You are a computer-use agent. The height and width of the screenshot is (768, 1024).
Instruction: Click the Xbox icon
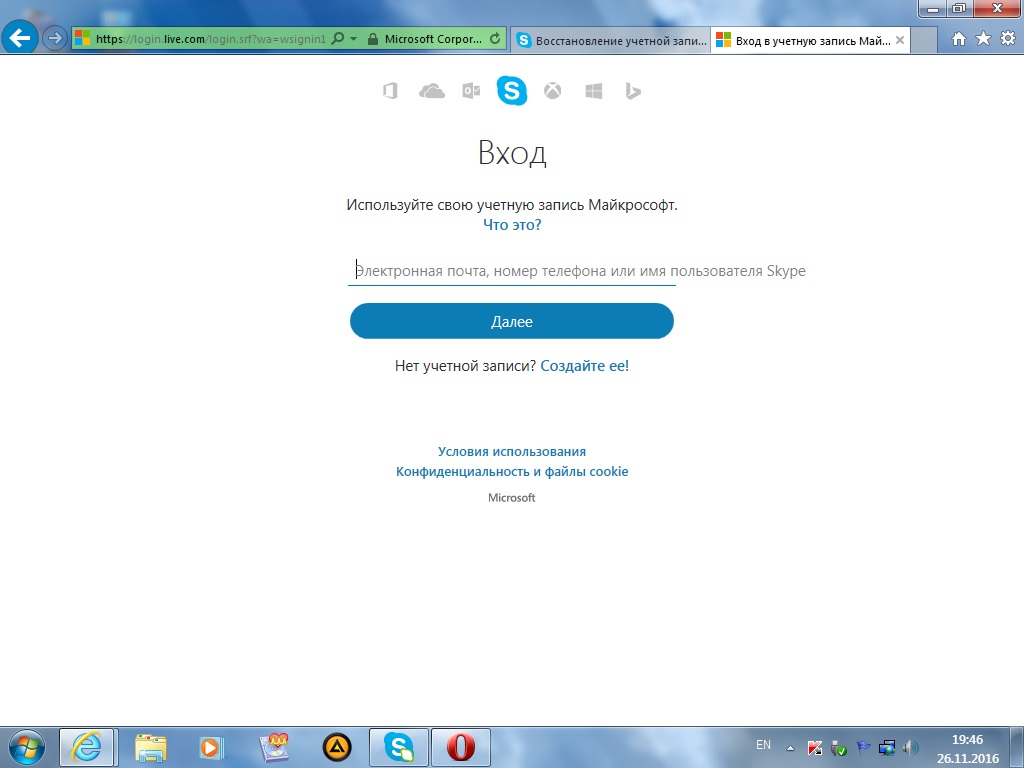click(x=552, y=92)
